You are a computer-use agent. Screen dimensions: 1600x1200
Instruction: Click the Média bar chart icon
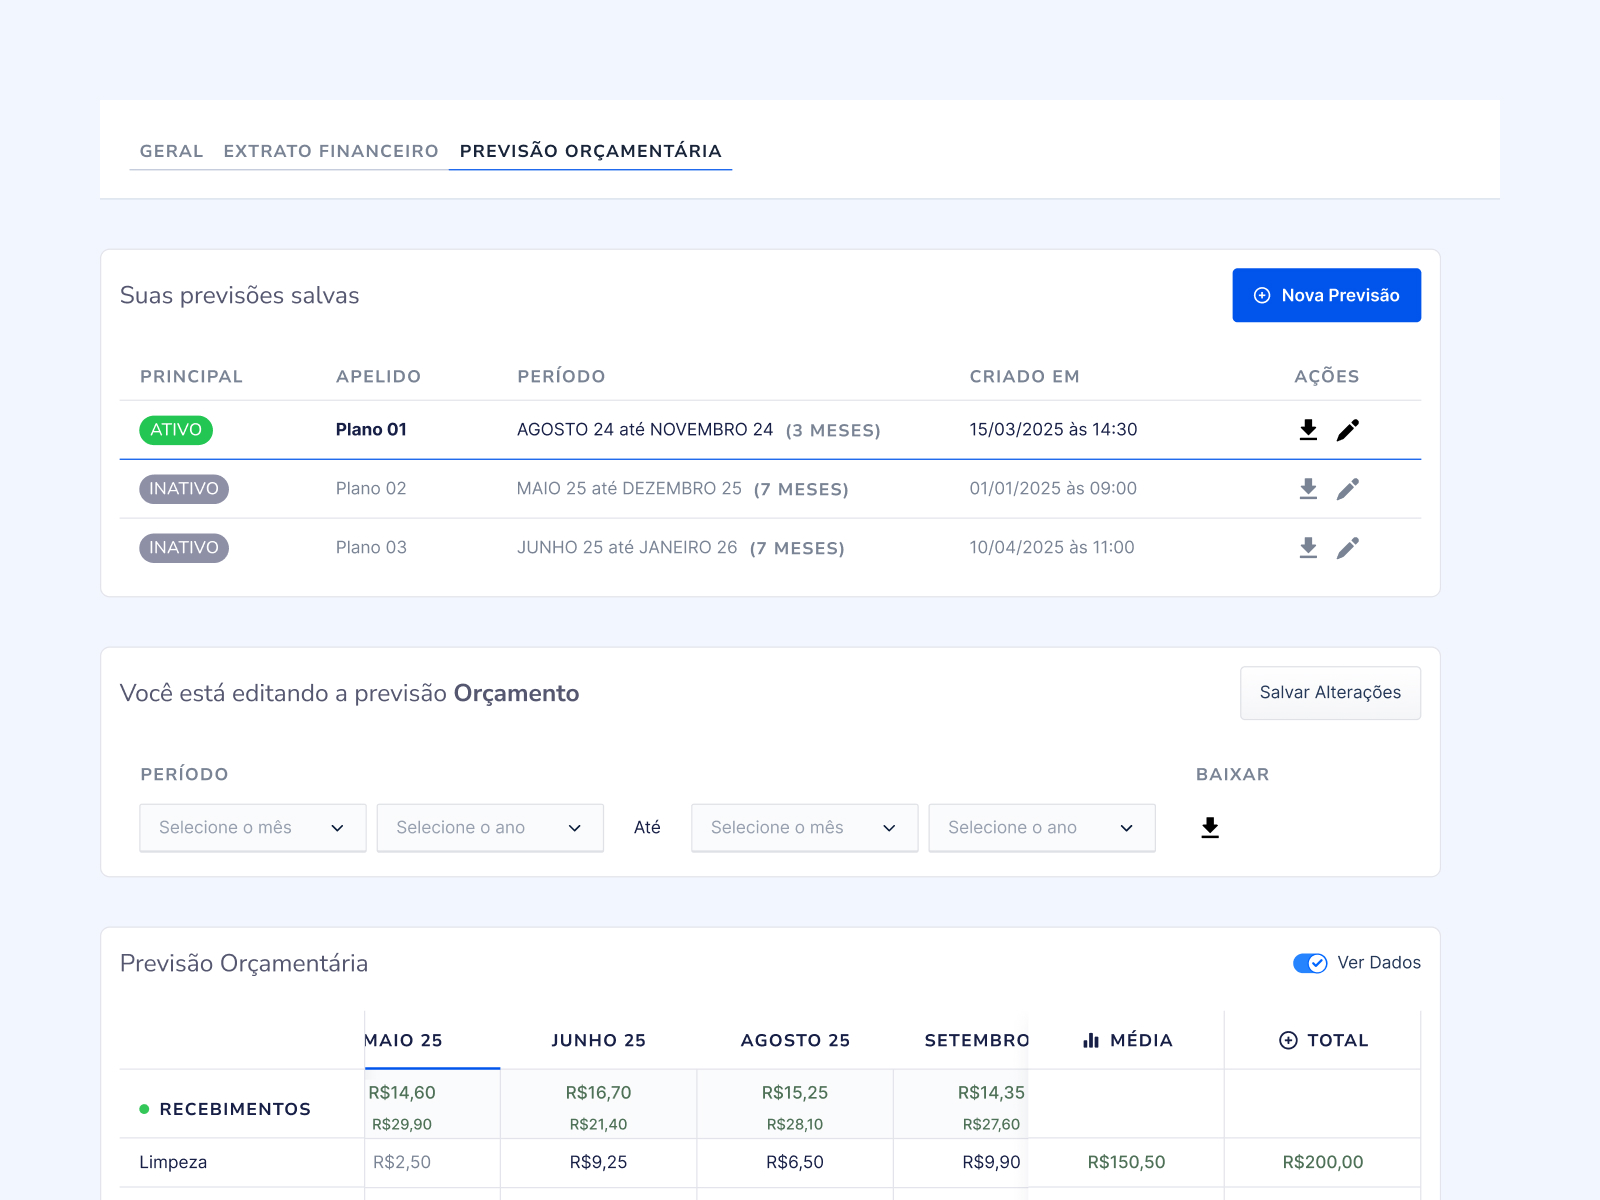point(1091,1041)
